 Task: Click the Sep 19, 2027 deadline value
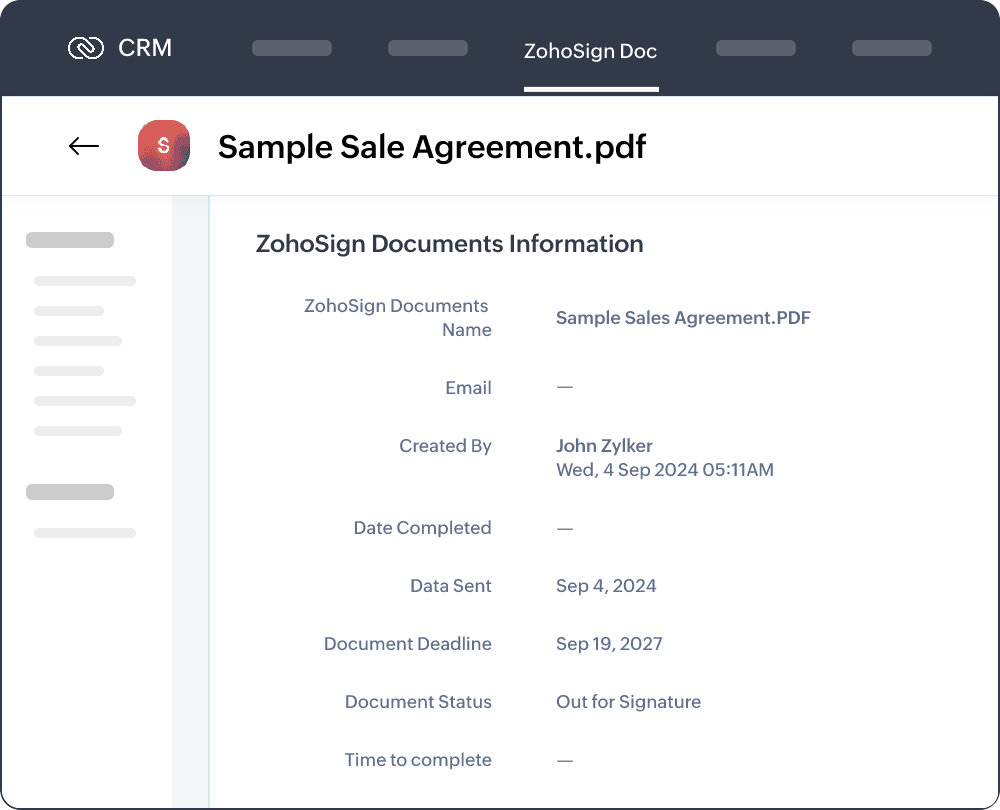pyautogui.click(x=609, y=644)
